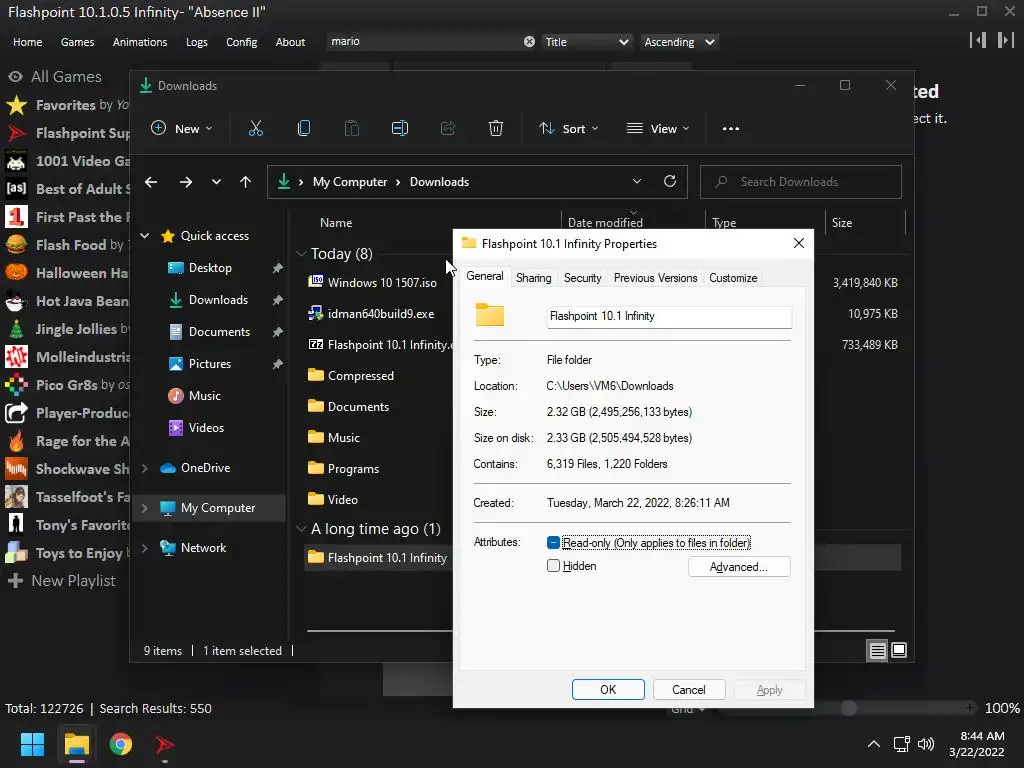1024x768 pixels.
Task: Select the idman640build9.exe file
Action: point(381,313)
